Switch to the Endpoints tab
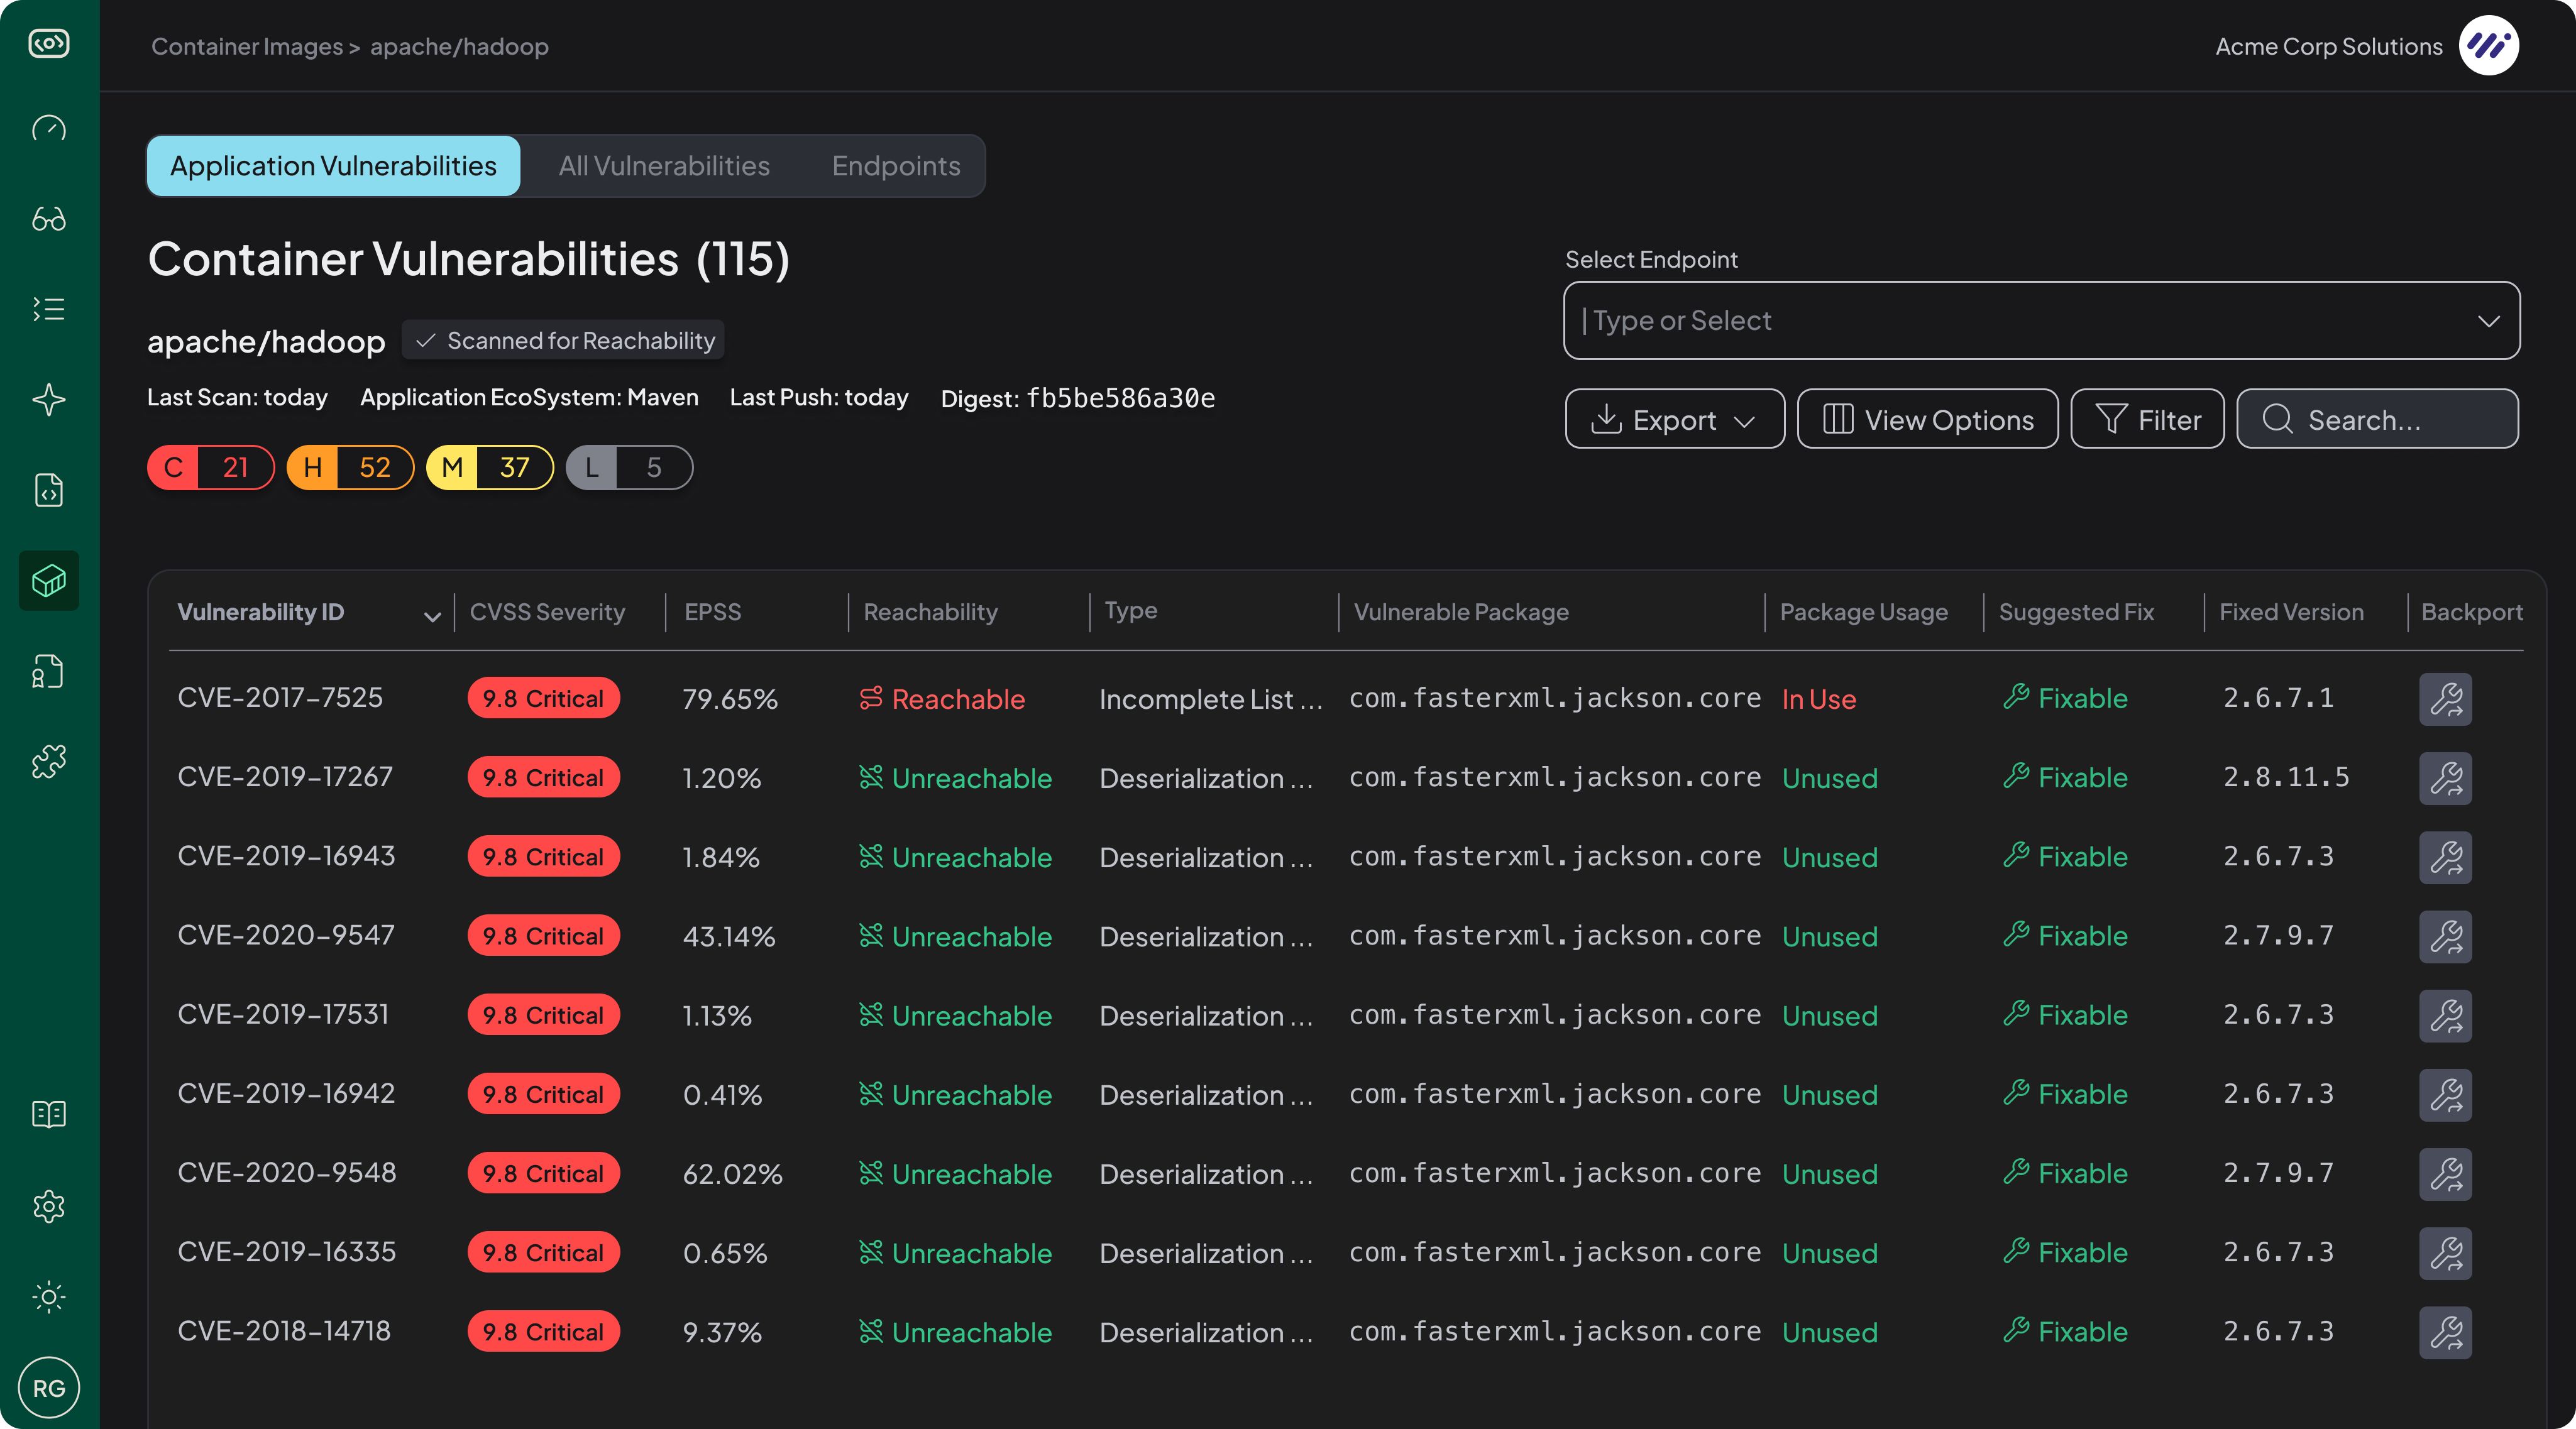 coord(896,166)
